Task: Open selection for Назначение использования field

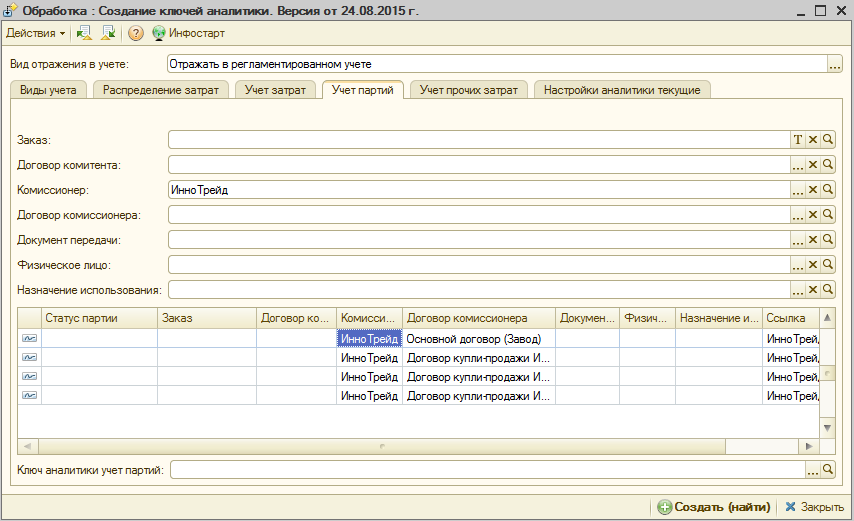Action: click(798, 290)
